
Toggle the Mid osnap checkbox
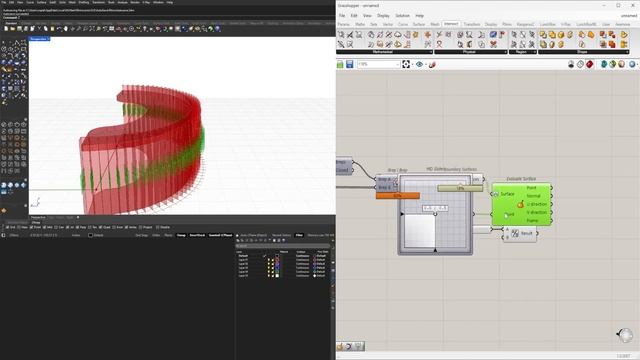[x=44, y=227]
